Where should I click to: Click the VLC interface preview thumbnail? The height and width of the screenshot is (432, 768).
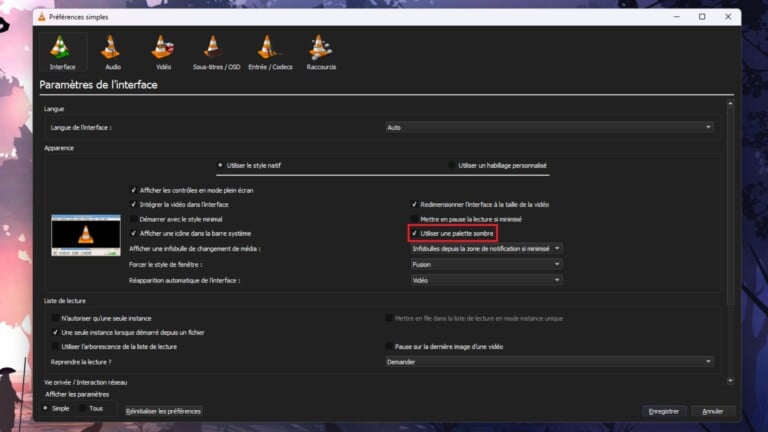[x=86, y=235]
